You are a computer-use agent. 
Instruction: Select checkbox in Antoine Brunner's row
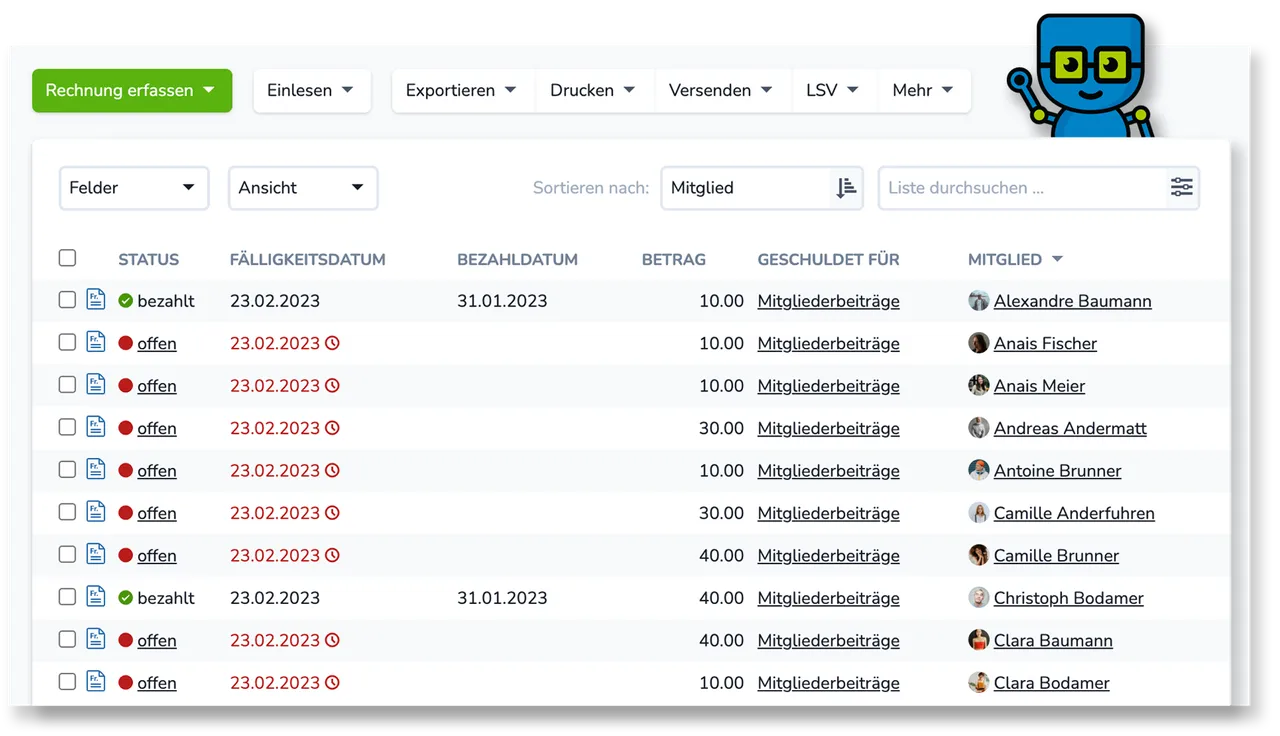[67, 469]
